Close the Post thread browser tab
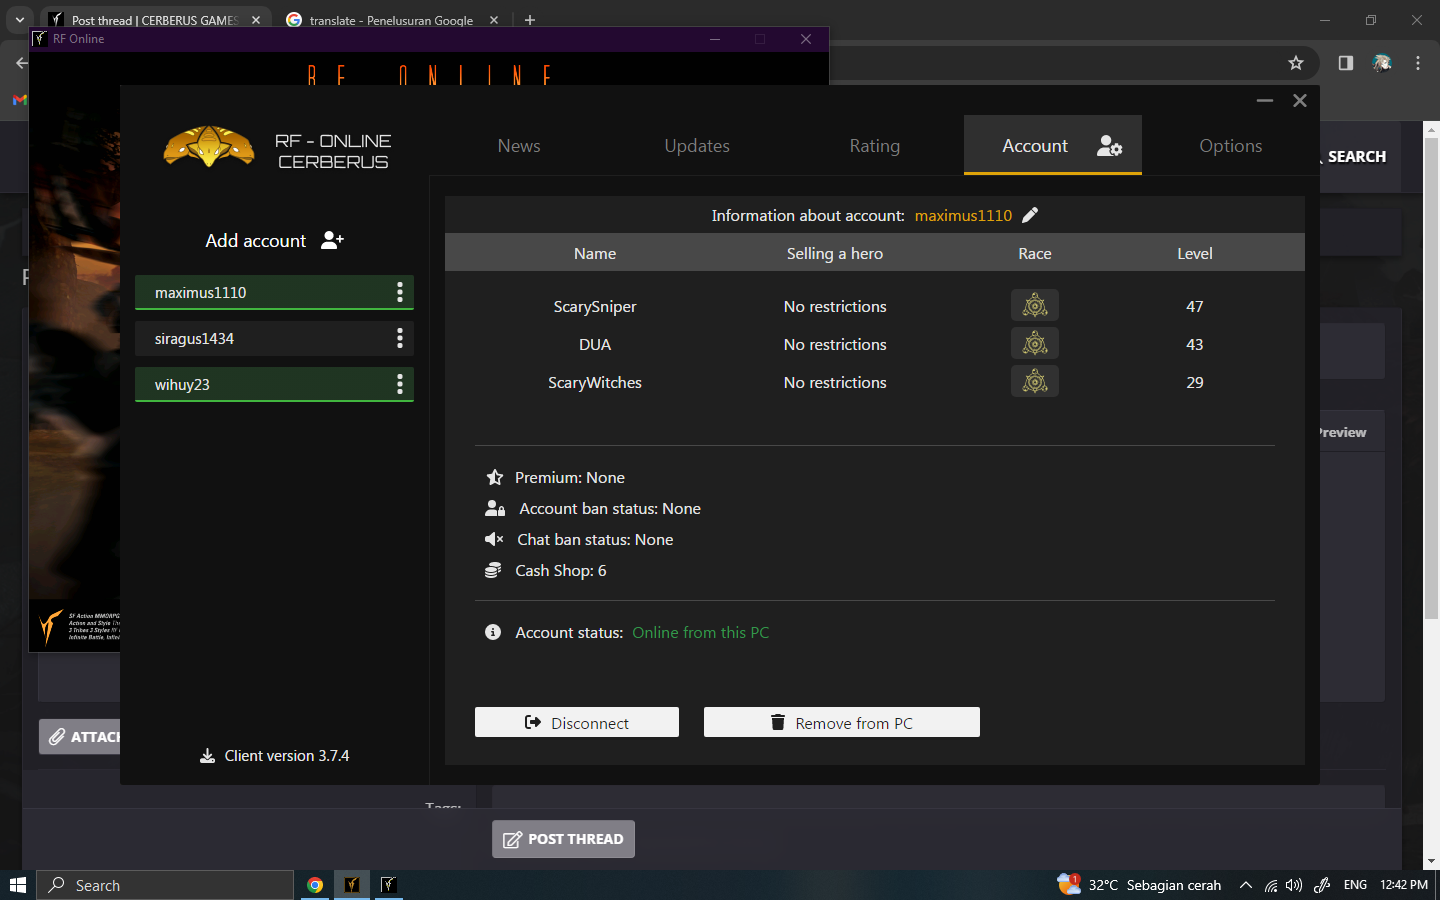This screenshot has height=900, width=1440. (256, 20)
